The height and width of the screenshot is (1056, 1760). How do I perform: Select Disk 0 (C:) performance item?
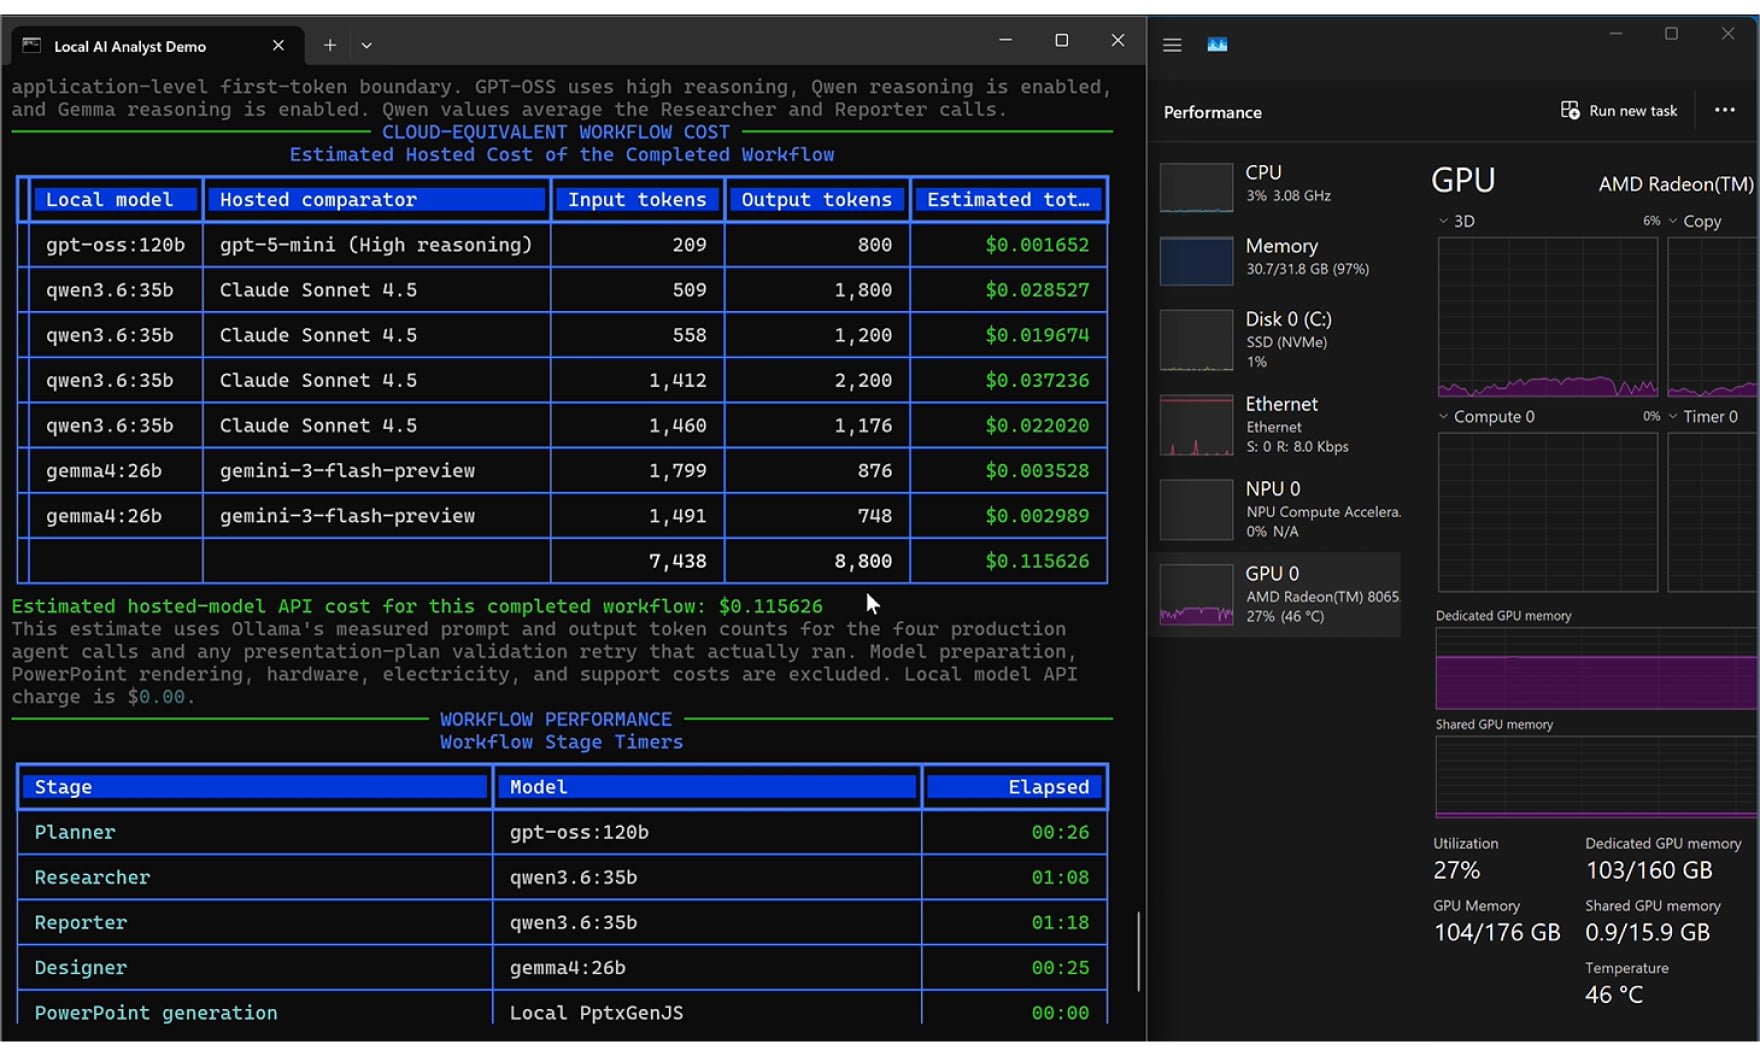pyautogui.click(x=1278, y=340)
